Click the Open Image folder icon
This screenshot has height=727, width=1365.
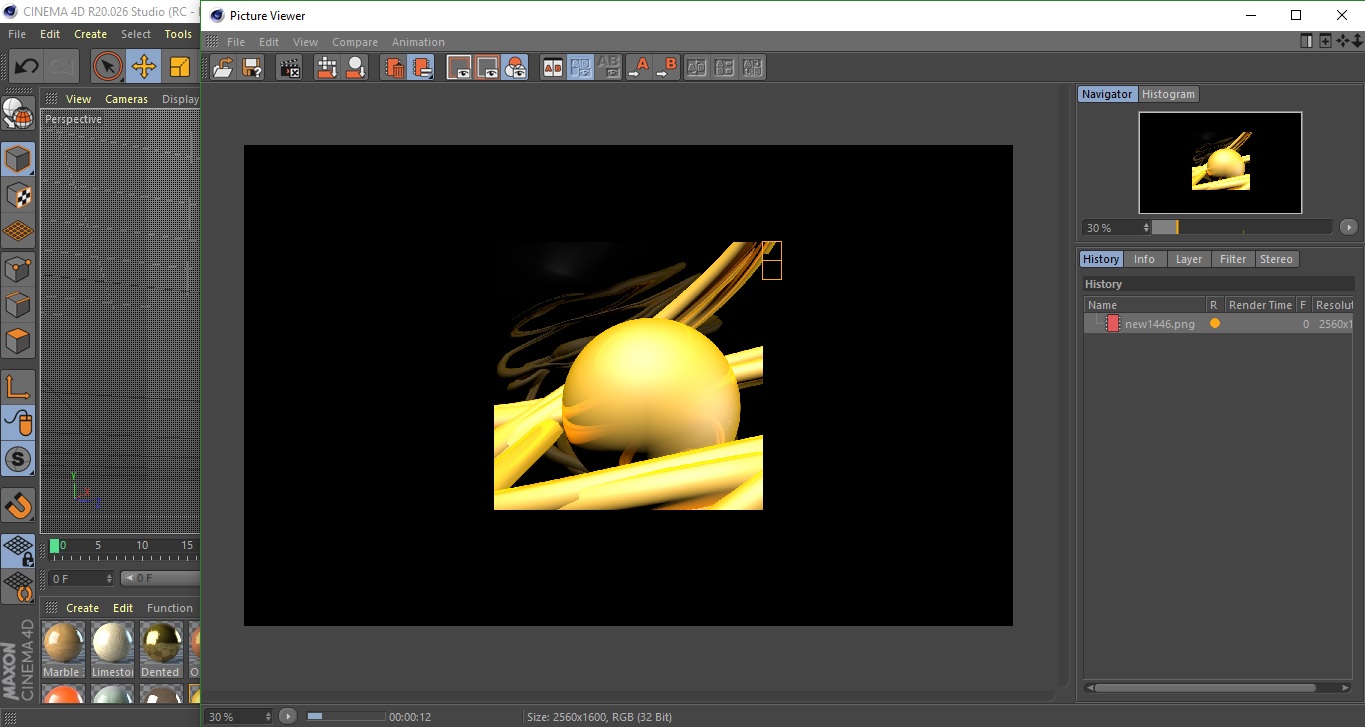223,68
